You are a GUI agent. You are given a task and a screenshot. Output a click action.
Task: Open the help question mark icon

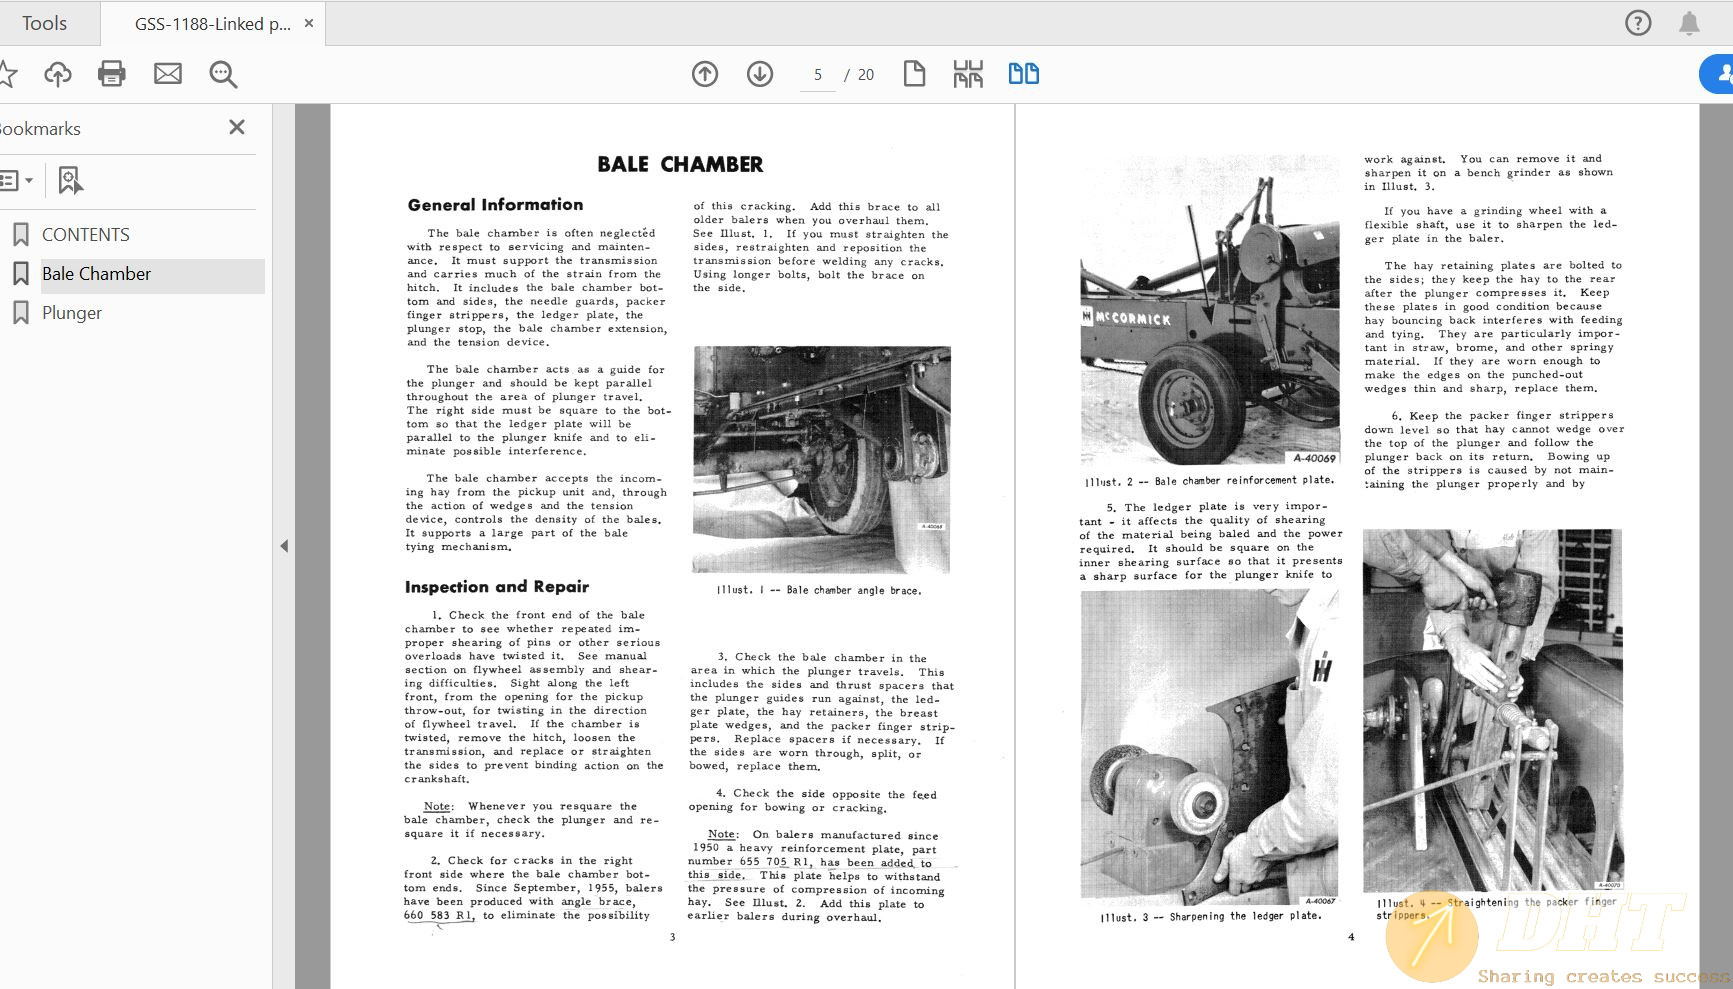[x=1638, y=23]
